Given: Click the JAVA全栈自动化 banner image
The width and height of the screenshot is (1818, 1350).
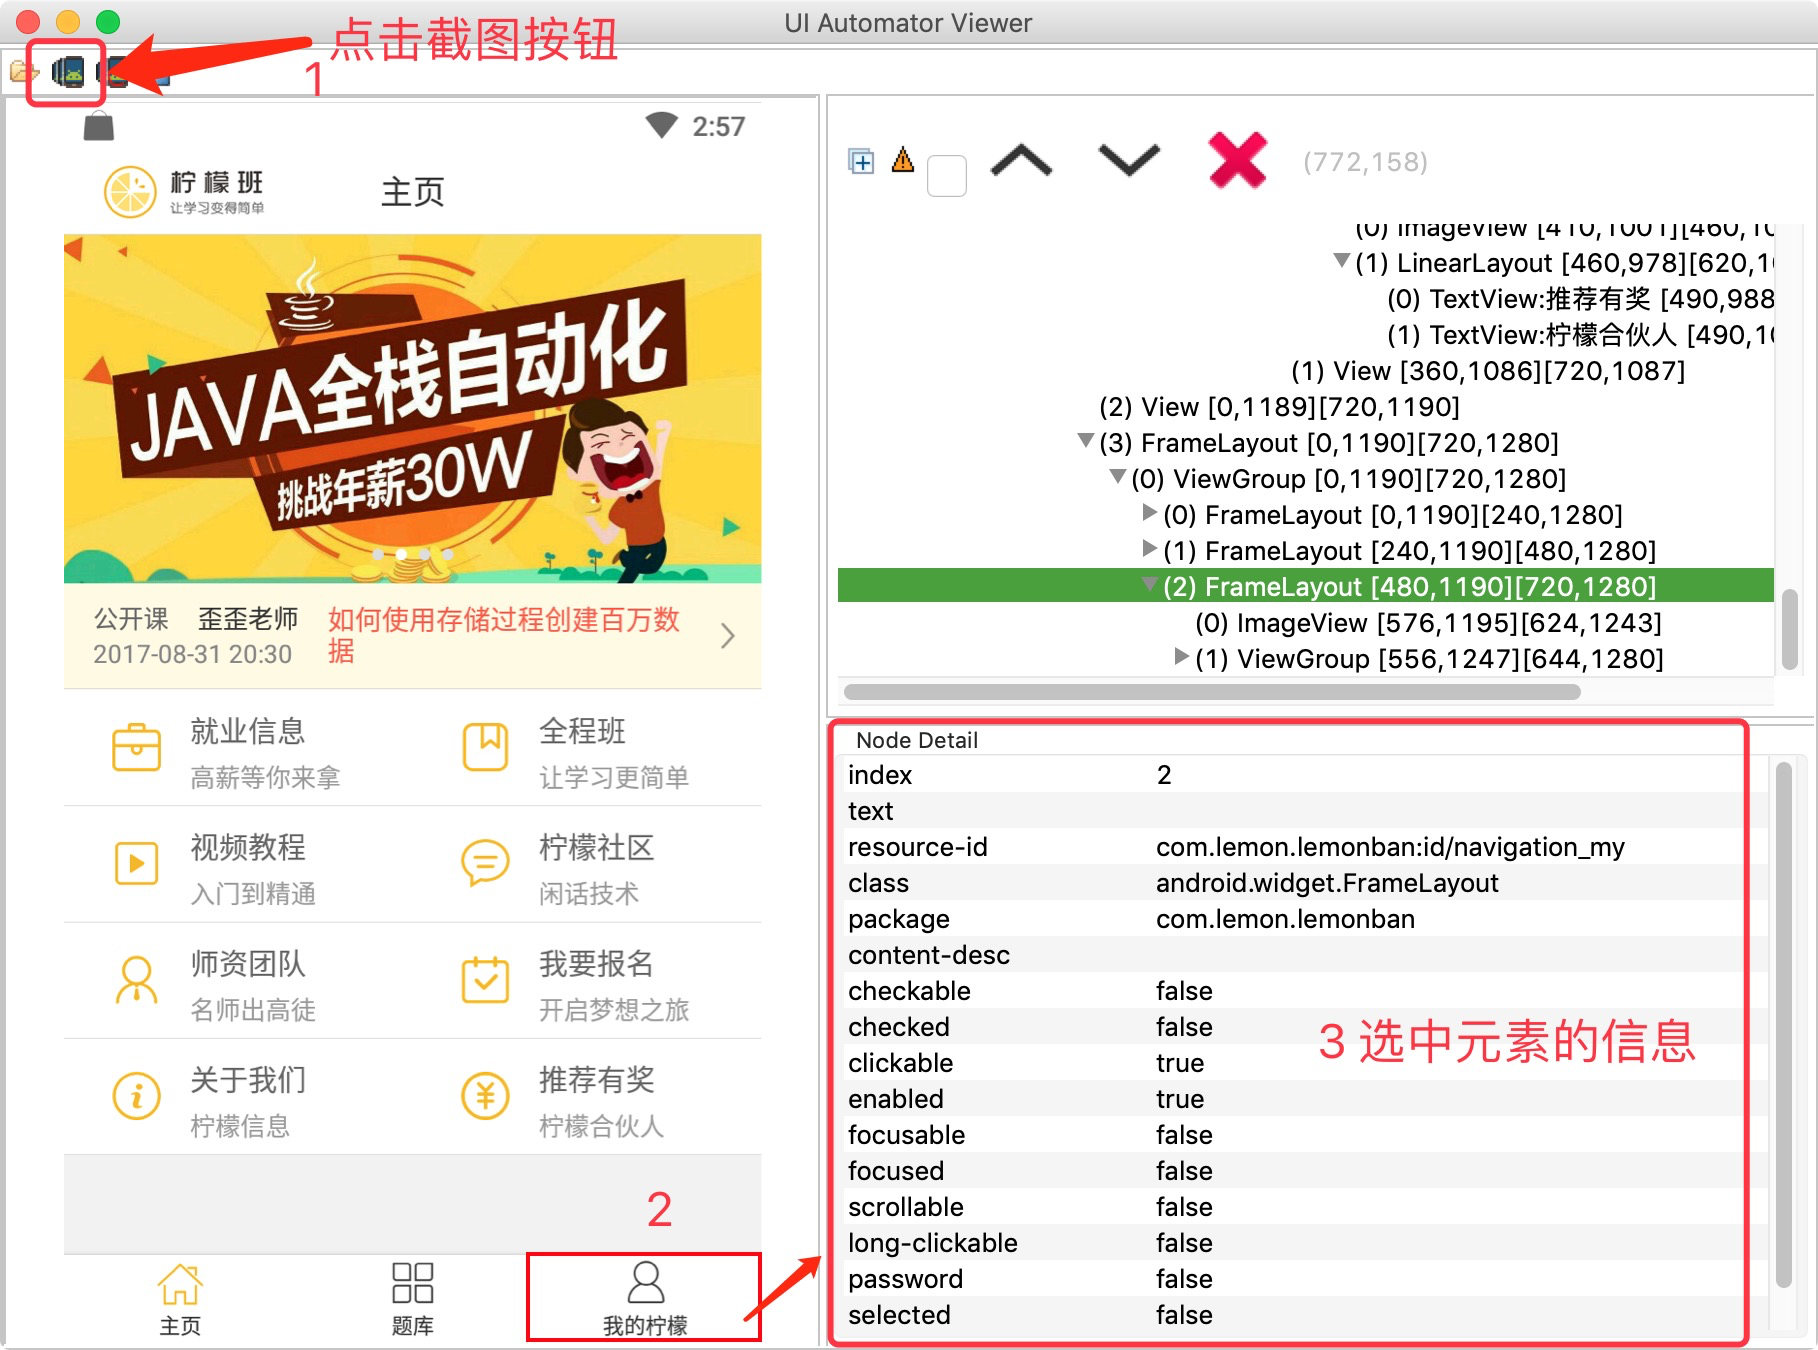Looking at the screenshot, I should [412, 408].
